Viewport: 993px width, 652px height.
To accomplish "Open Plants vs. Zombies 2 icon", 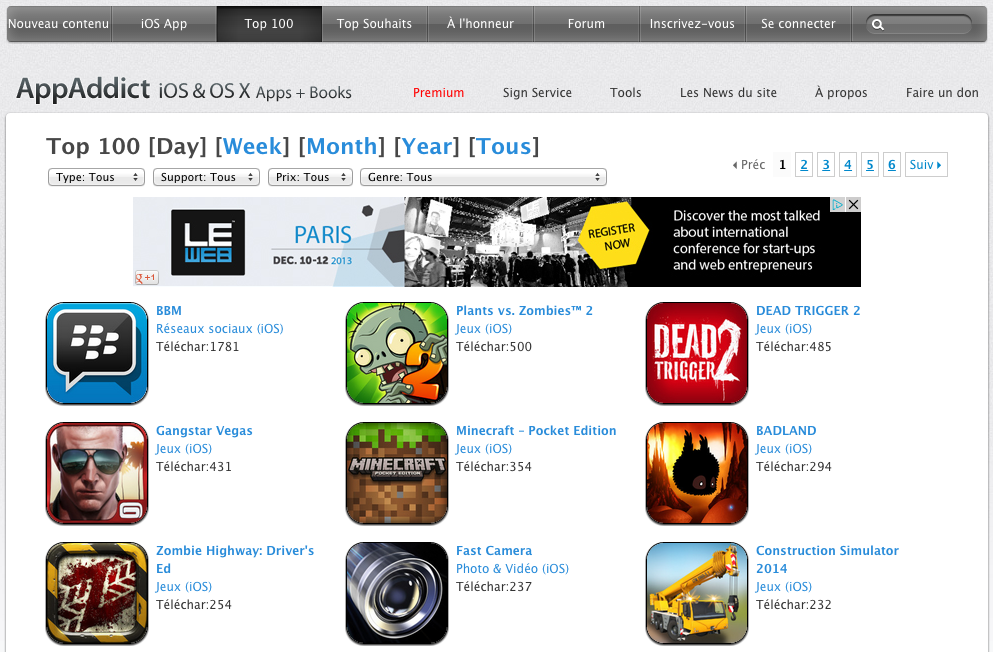I will pyautogui.click(x=397, y=353).
